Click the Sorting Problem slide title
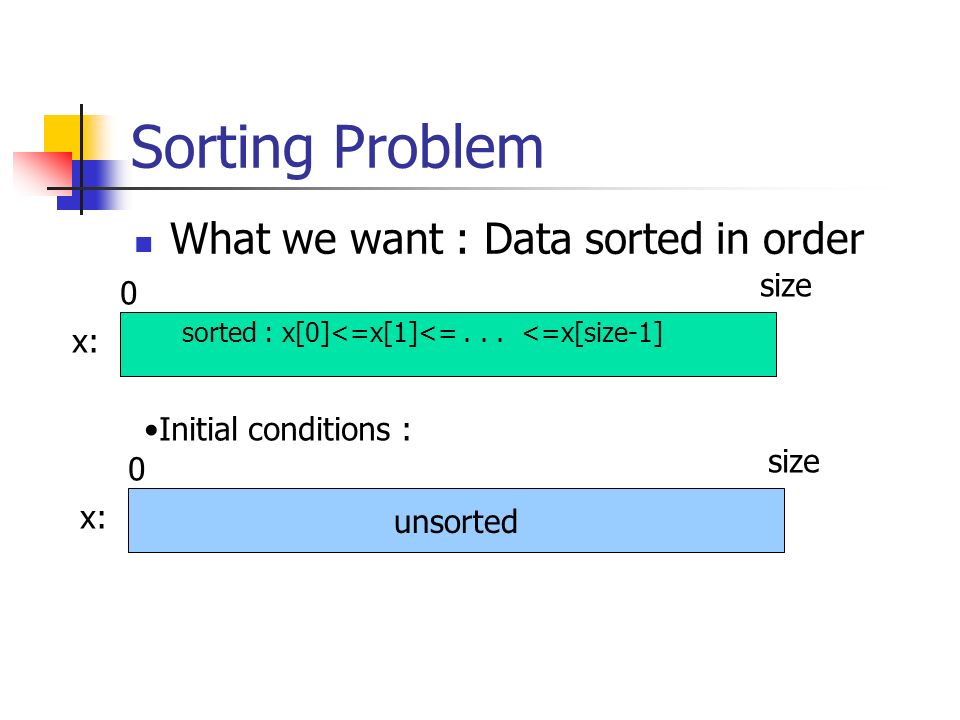 coord(337,149)
